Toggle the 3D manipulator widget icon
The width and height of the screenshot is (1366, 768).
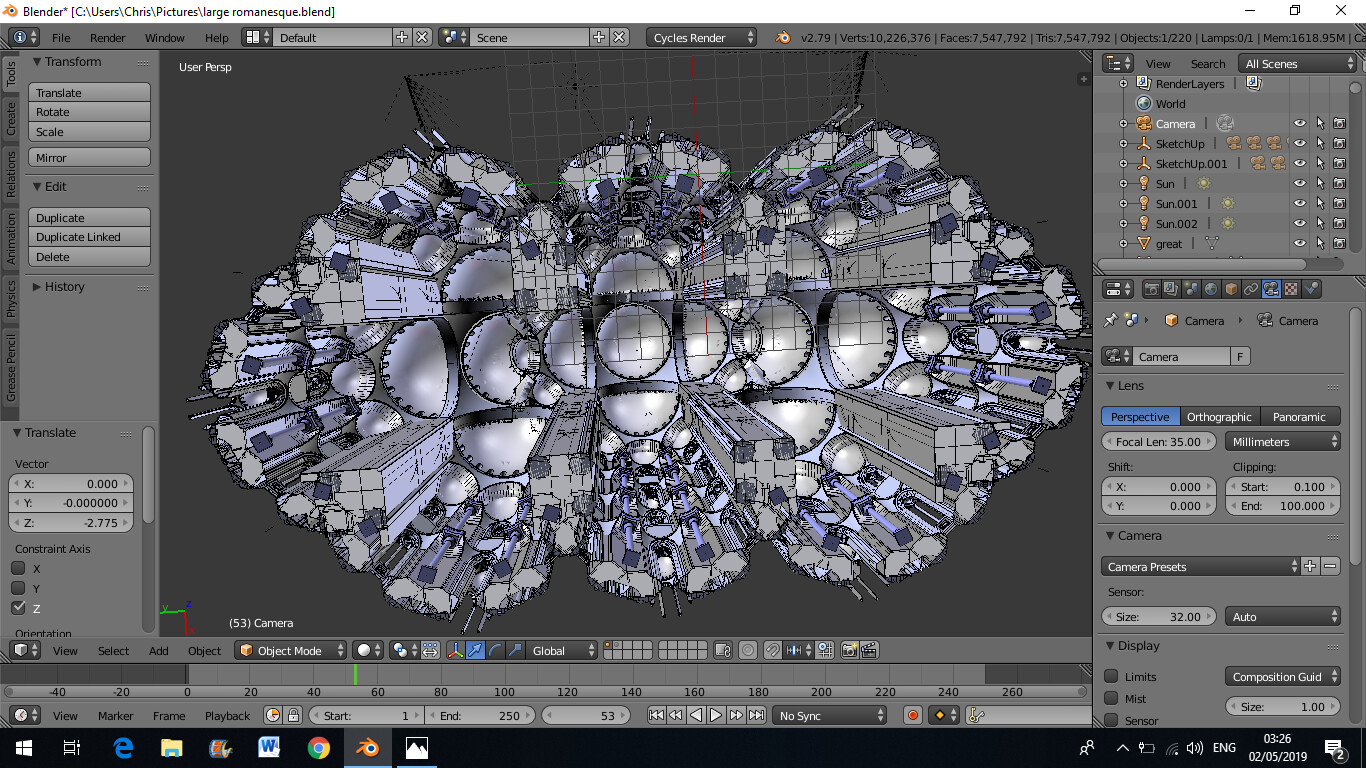coord(455,650)
